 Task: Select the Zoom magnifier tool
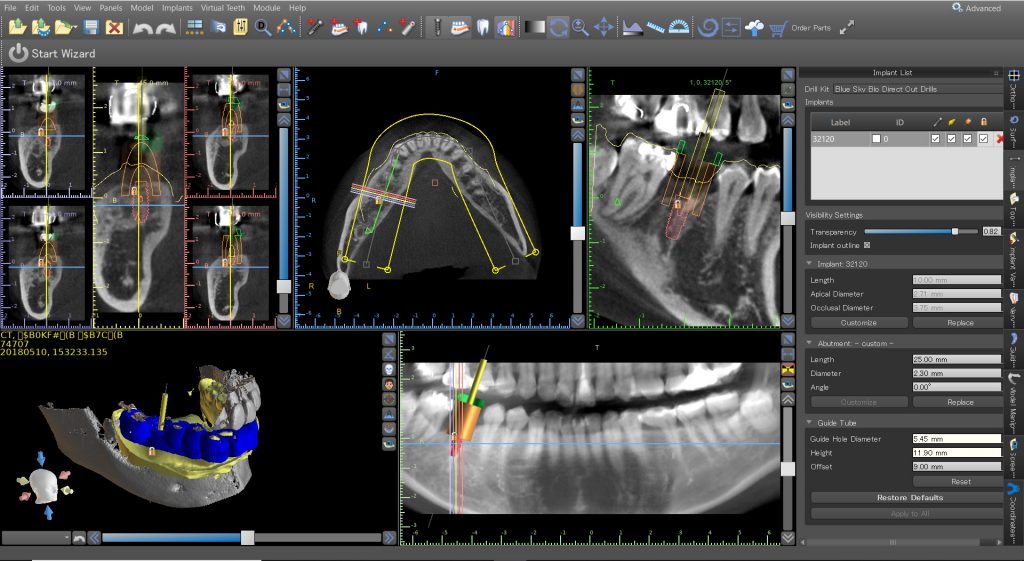pos(581,28)
